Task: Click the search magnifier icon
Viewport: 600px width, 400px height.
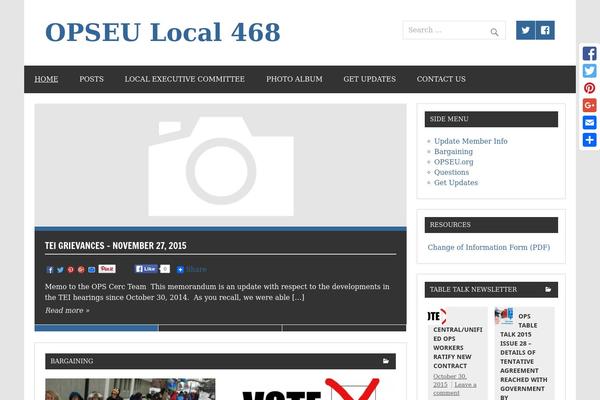Action: tap(494, 32)
